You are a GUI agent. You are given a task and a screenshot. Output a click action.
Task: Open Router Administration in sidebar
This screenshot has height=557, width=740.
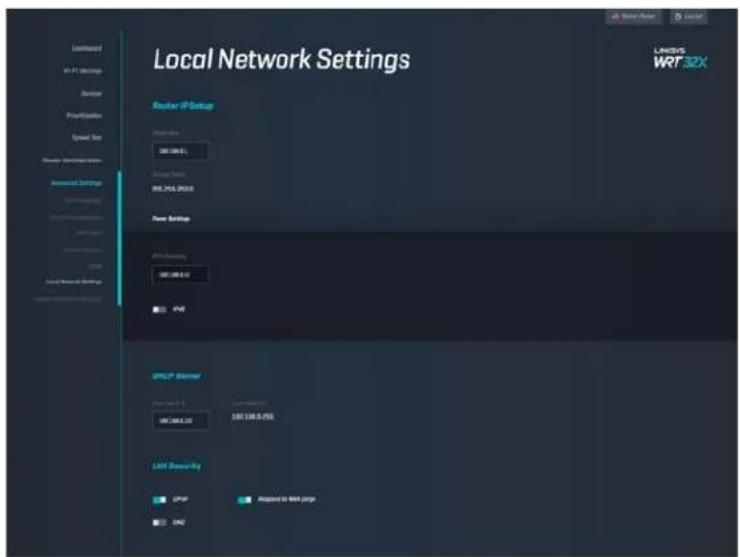point(72,160)
